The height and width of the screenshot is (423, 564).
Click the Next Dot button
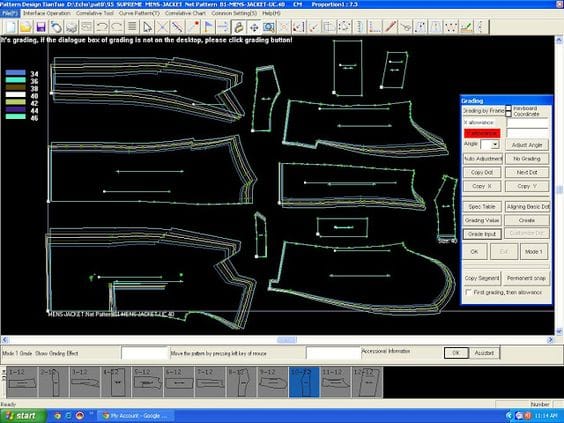tap(527, 172)
